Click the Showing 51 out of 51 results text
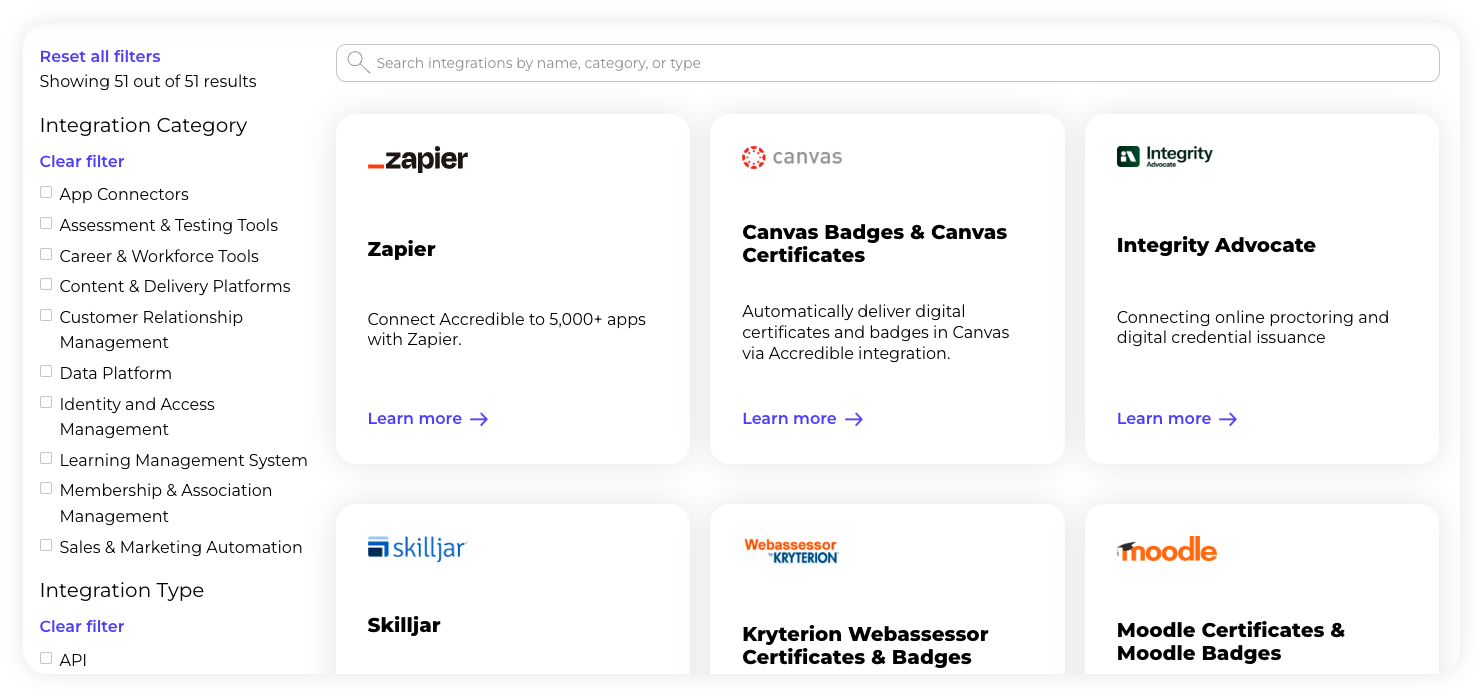The width and height of the screenshot is (1484, 698). [148, 81]
